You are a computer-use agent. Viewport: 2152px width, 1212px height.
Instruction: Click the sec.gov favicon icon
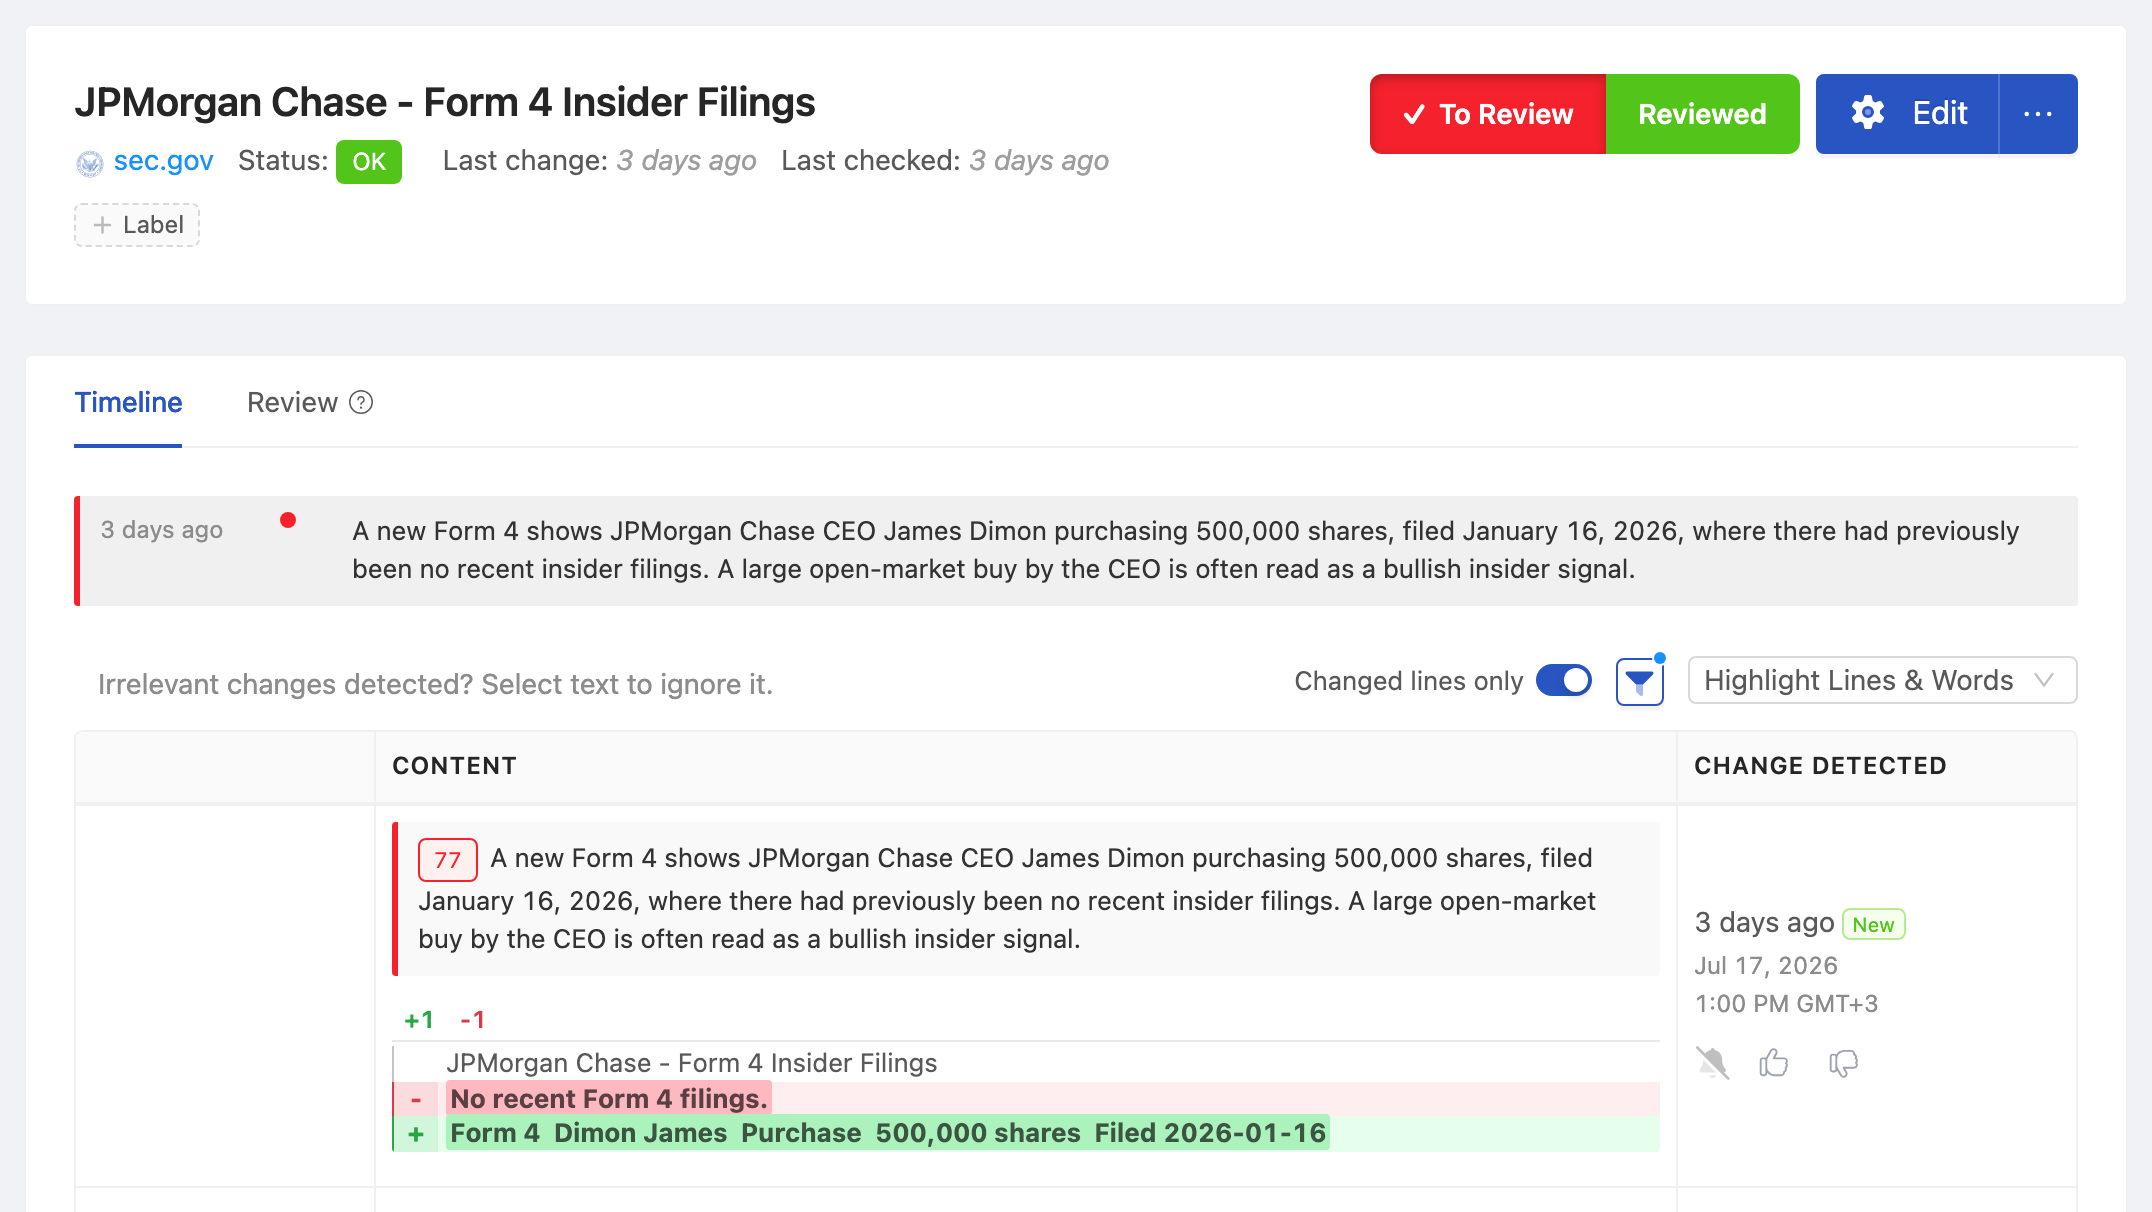pyautogui.click(x=90, y=162)
